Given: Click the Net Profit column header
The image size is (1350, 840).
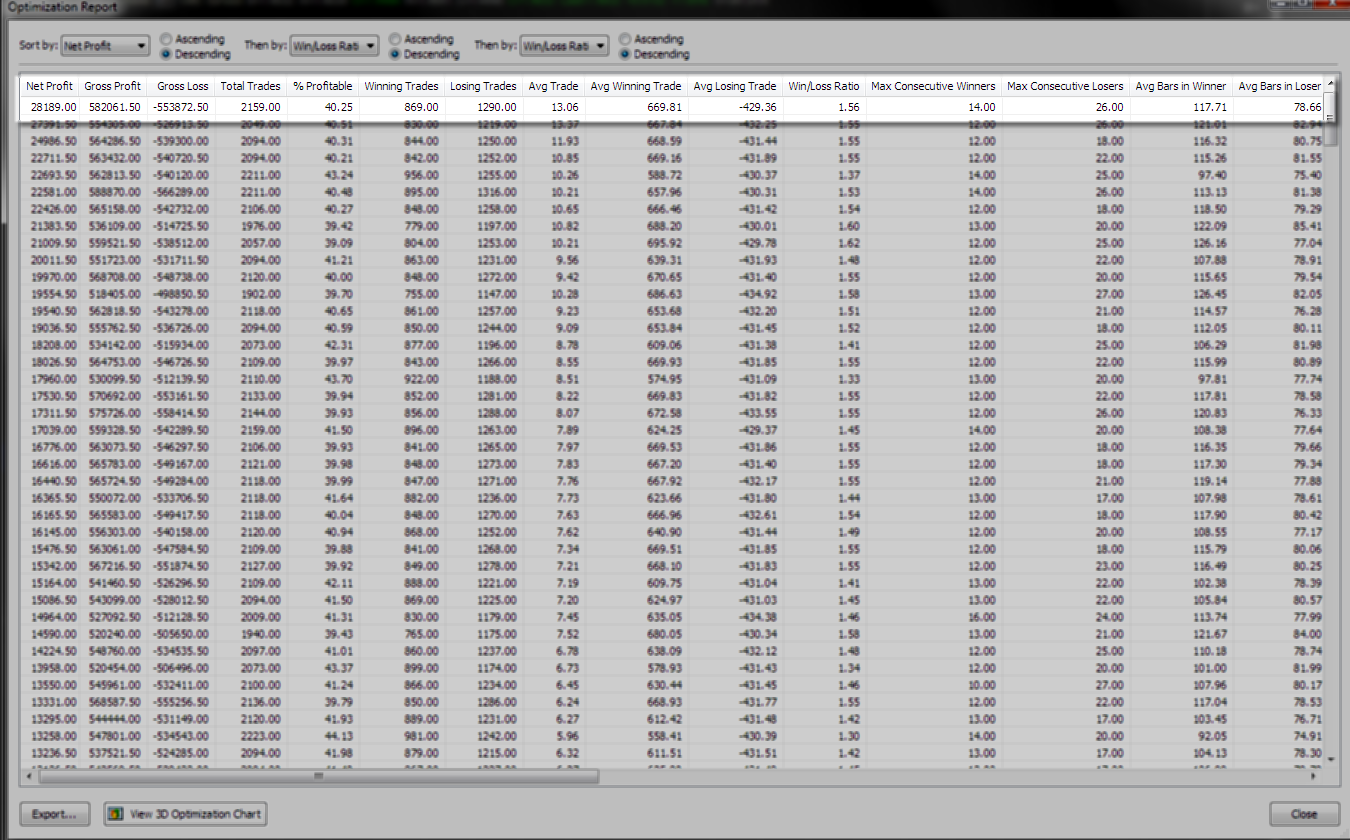Looking at the screenshot, I should (x=50, y=86).
